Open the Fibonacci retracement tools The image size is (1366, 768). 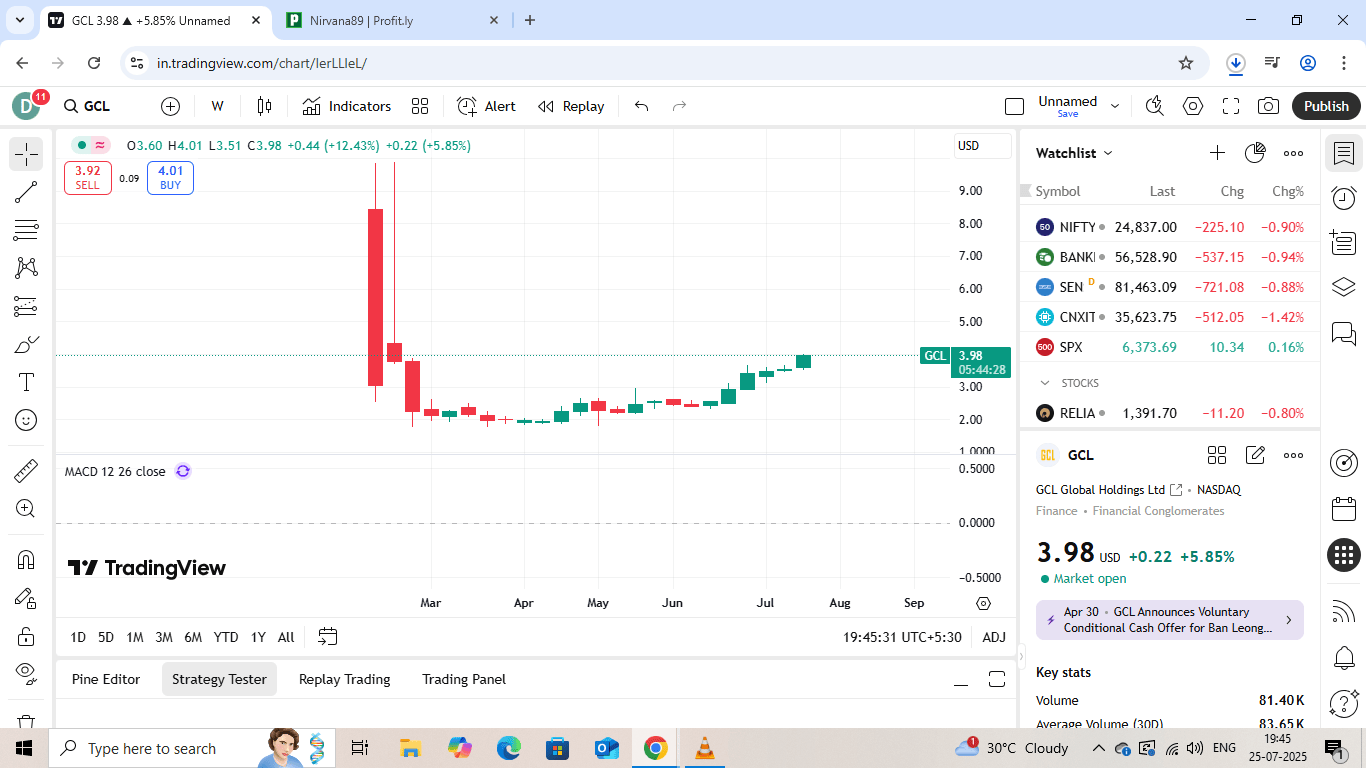26,230
